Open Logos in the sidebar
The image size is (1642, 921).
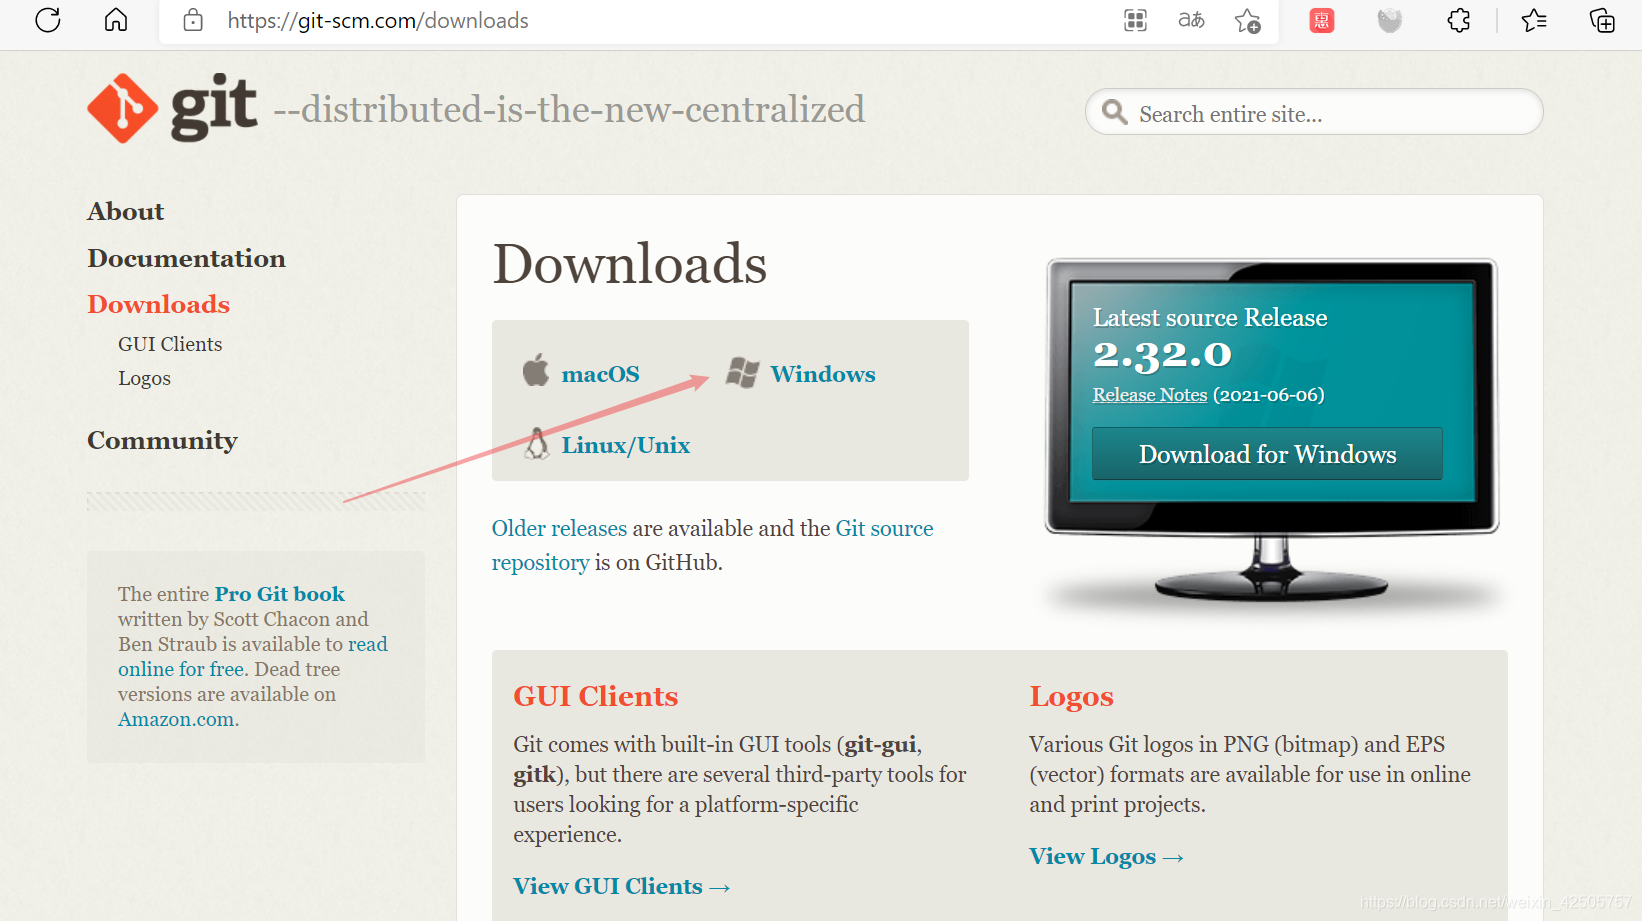click(144, 378)
